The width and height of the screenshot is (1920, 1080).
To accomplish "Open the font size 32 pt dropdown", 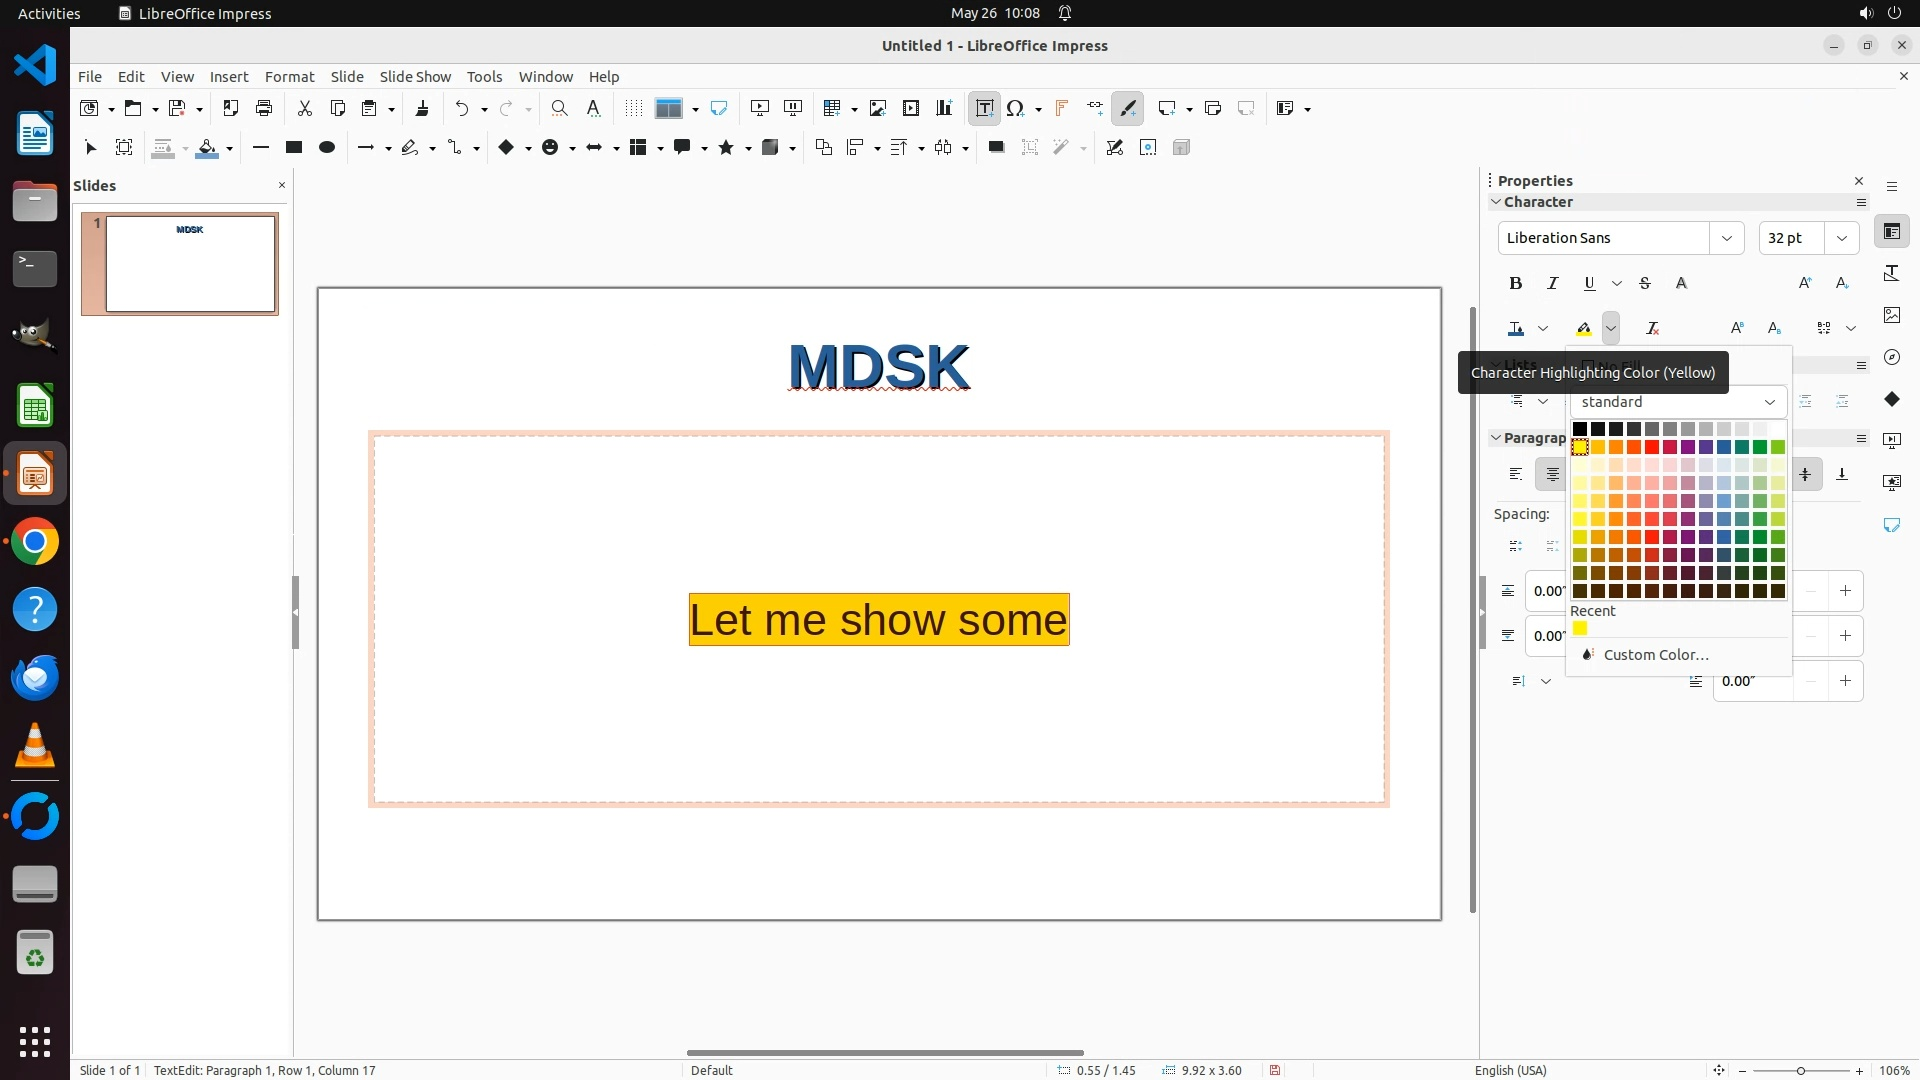I will 1841,238.
